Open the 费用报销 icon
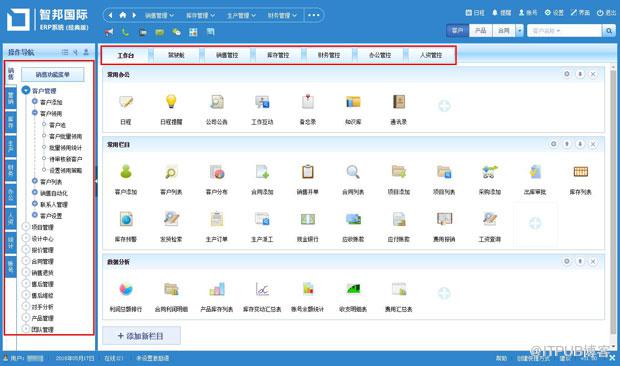620x366 pixels. pyautogui.click(x=444, y=219)
